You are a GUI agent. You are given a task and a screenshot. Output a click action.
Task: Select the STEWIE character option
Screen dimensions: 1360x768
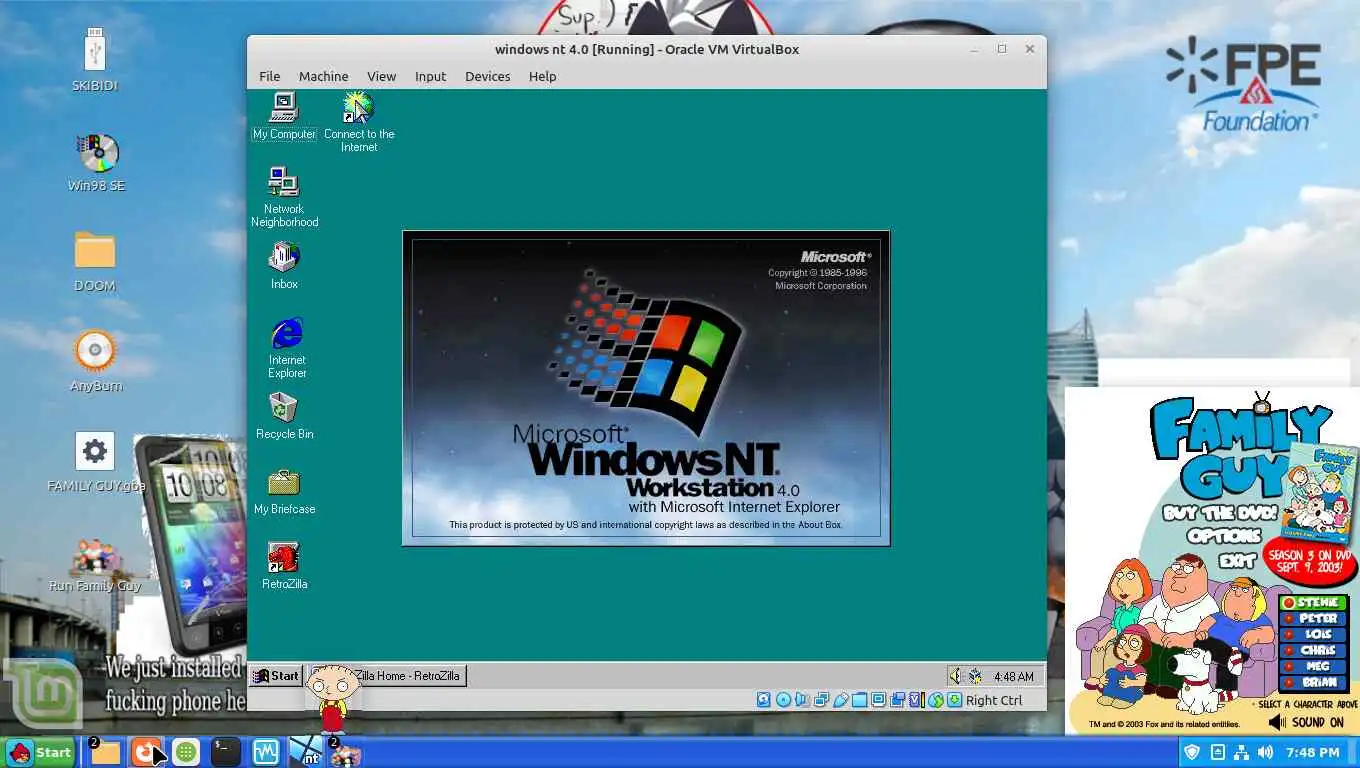(1314, 603)
